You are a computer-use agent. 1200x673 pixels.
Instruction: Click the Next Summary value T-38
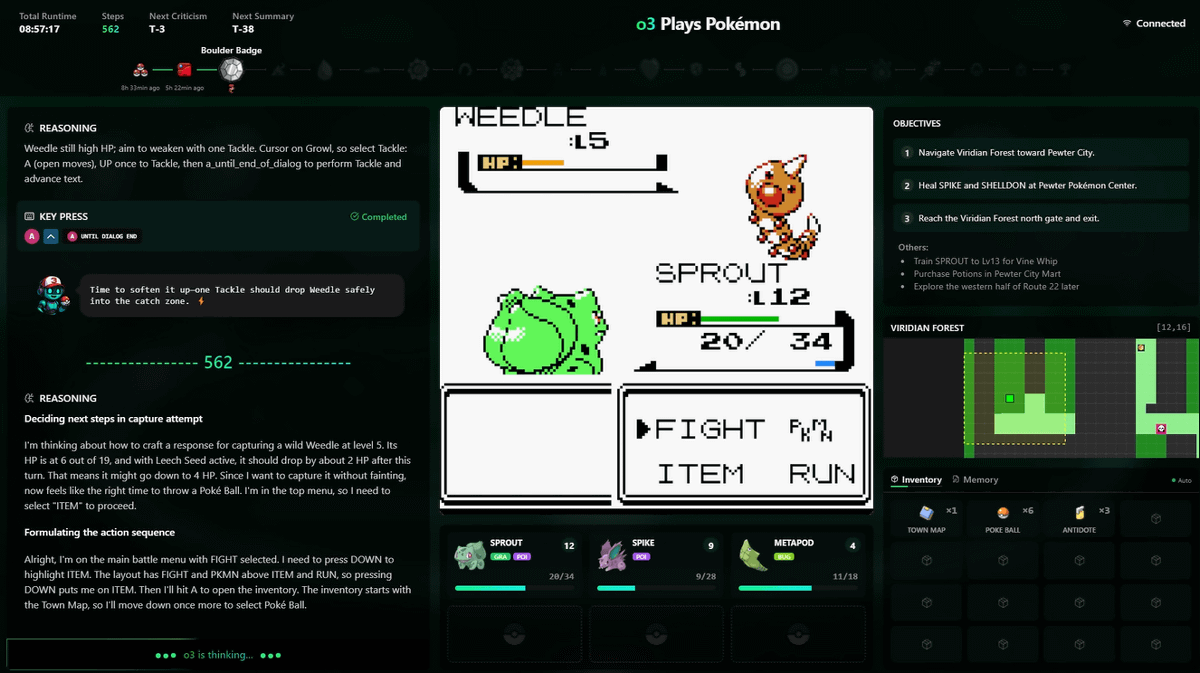point(242,29)
